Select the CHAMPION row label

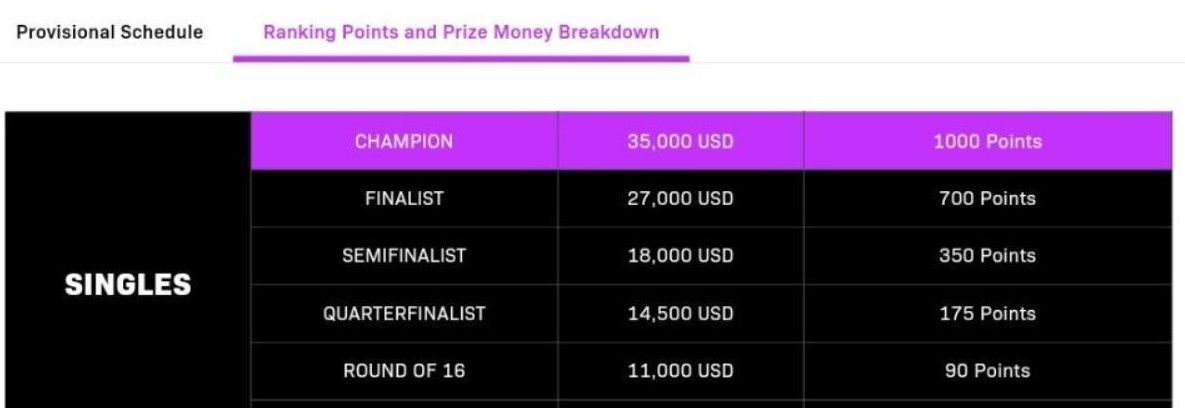[x=404, y=141]
